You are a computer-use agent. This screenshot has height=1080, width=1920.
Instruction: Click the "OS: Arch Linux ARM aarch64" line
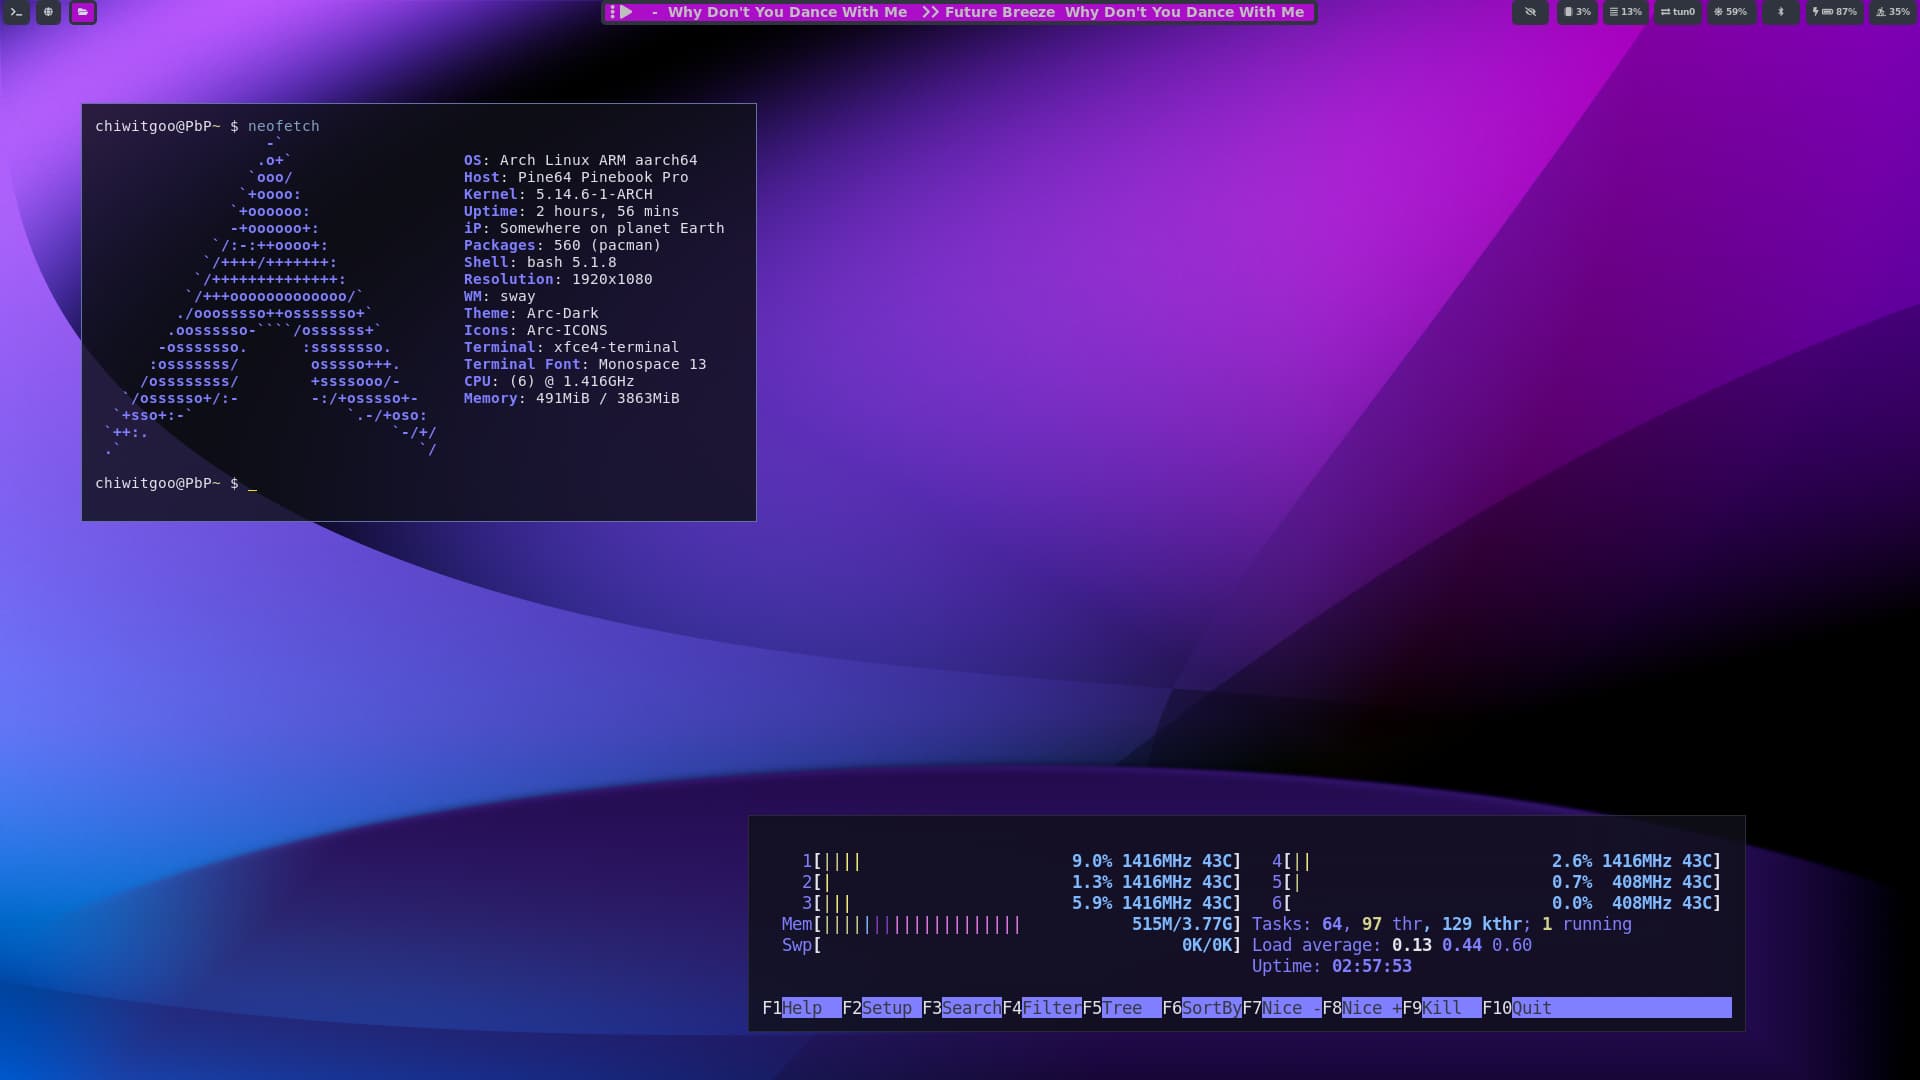(x=581, y=160)
